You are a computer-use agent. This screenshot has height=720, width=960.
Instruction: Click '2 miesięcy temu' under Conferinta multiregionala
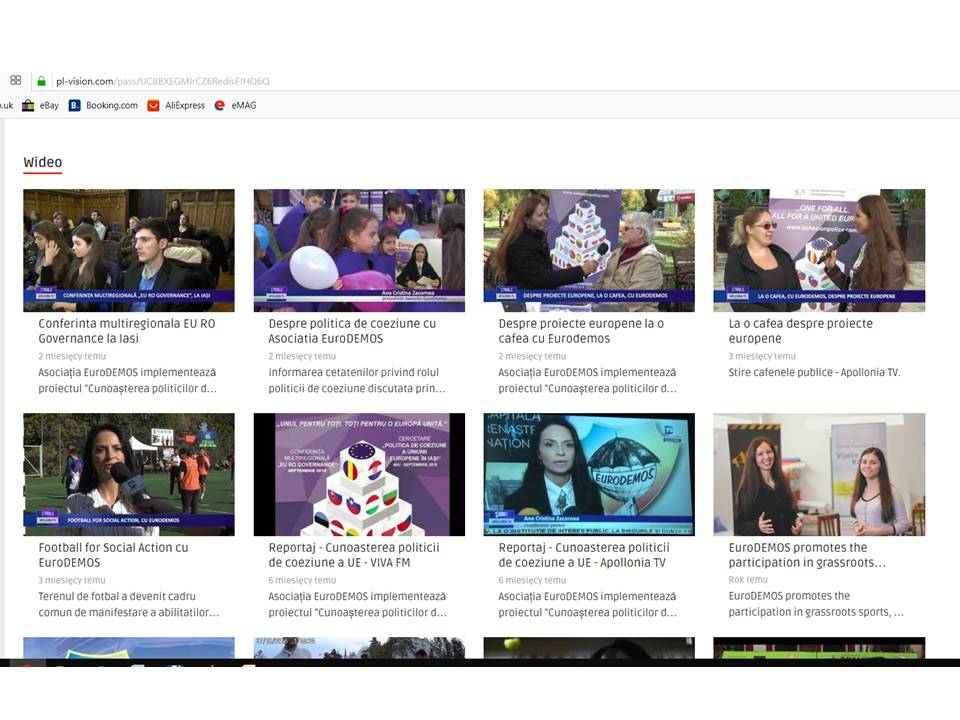pyautogui.click(x=72, y=356)
